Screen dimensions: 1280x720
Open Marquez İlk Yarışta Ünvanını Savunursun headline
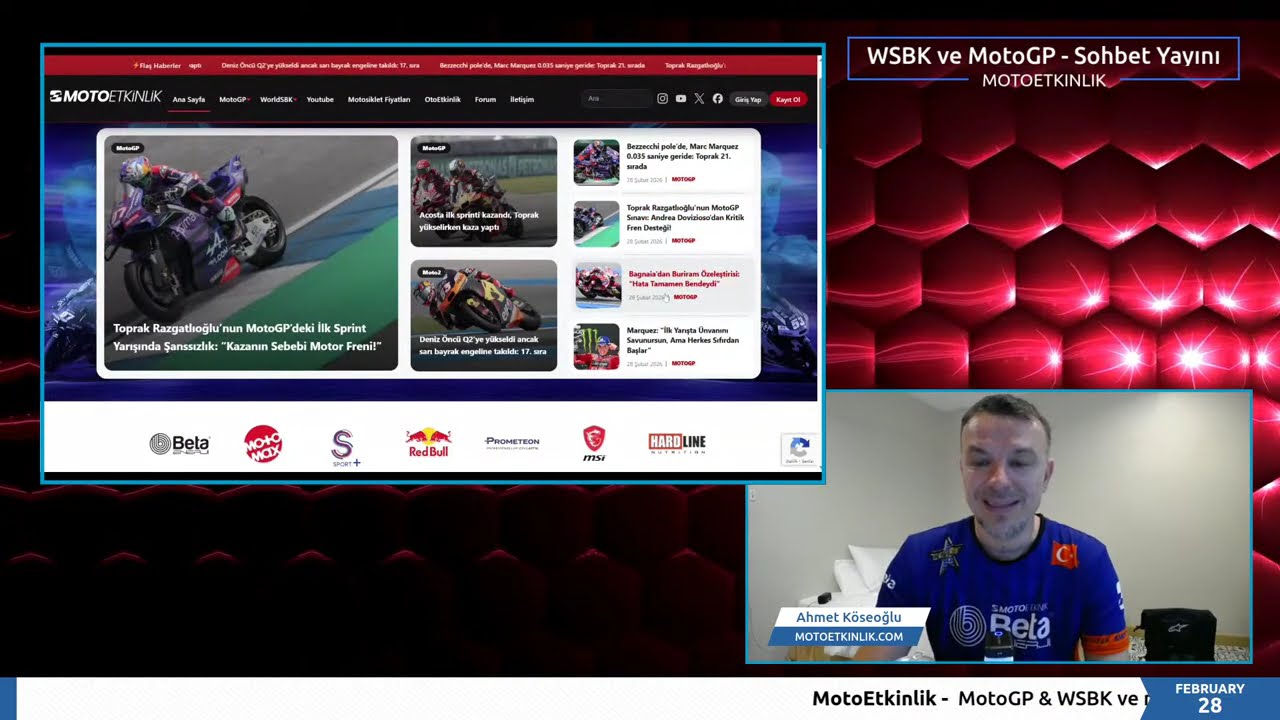pos(682,340)
